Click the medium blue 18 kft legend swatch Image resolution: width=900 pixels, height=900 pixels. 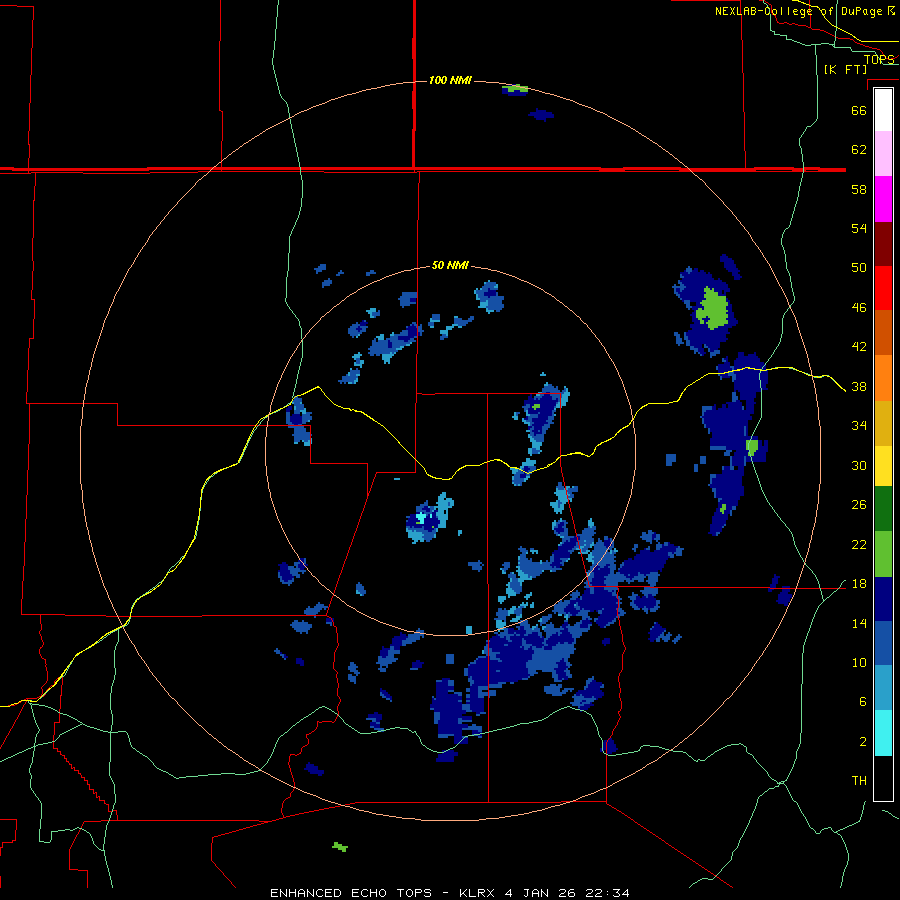[x=883, y=643]
